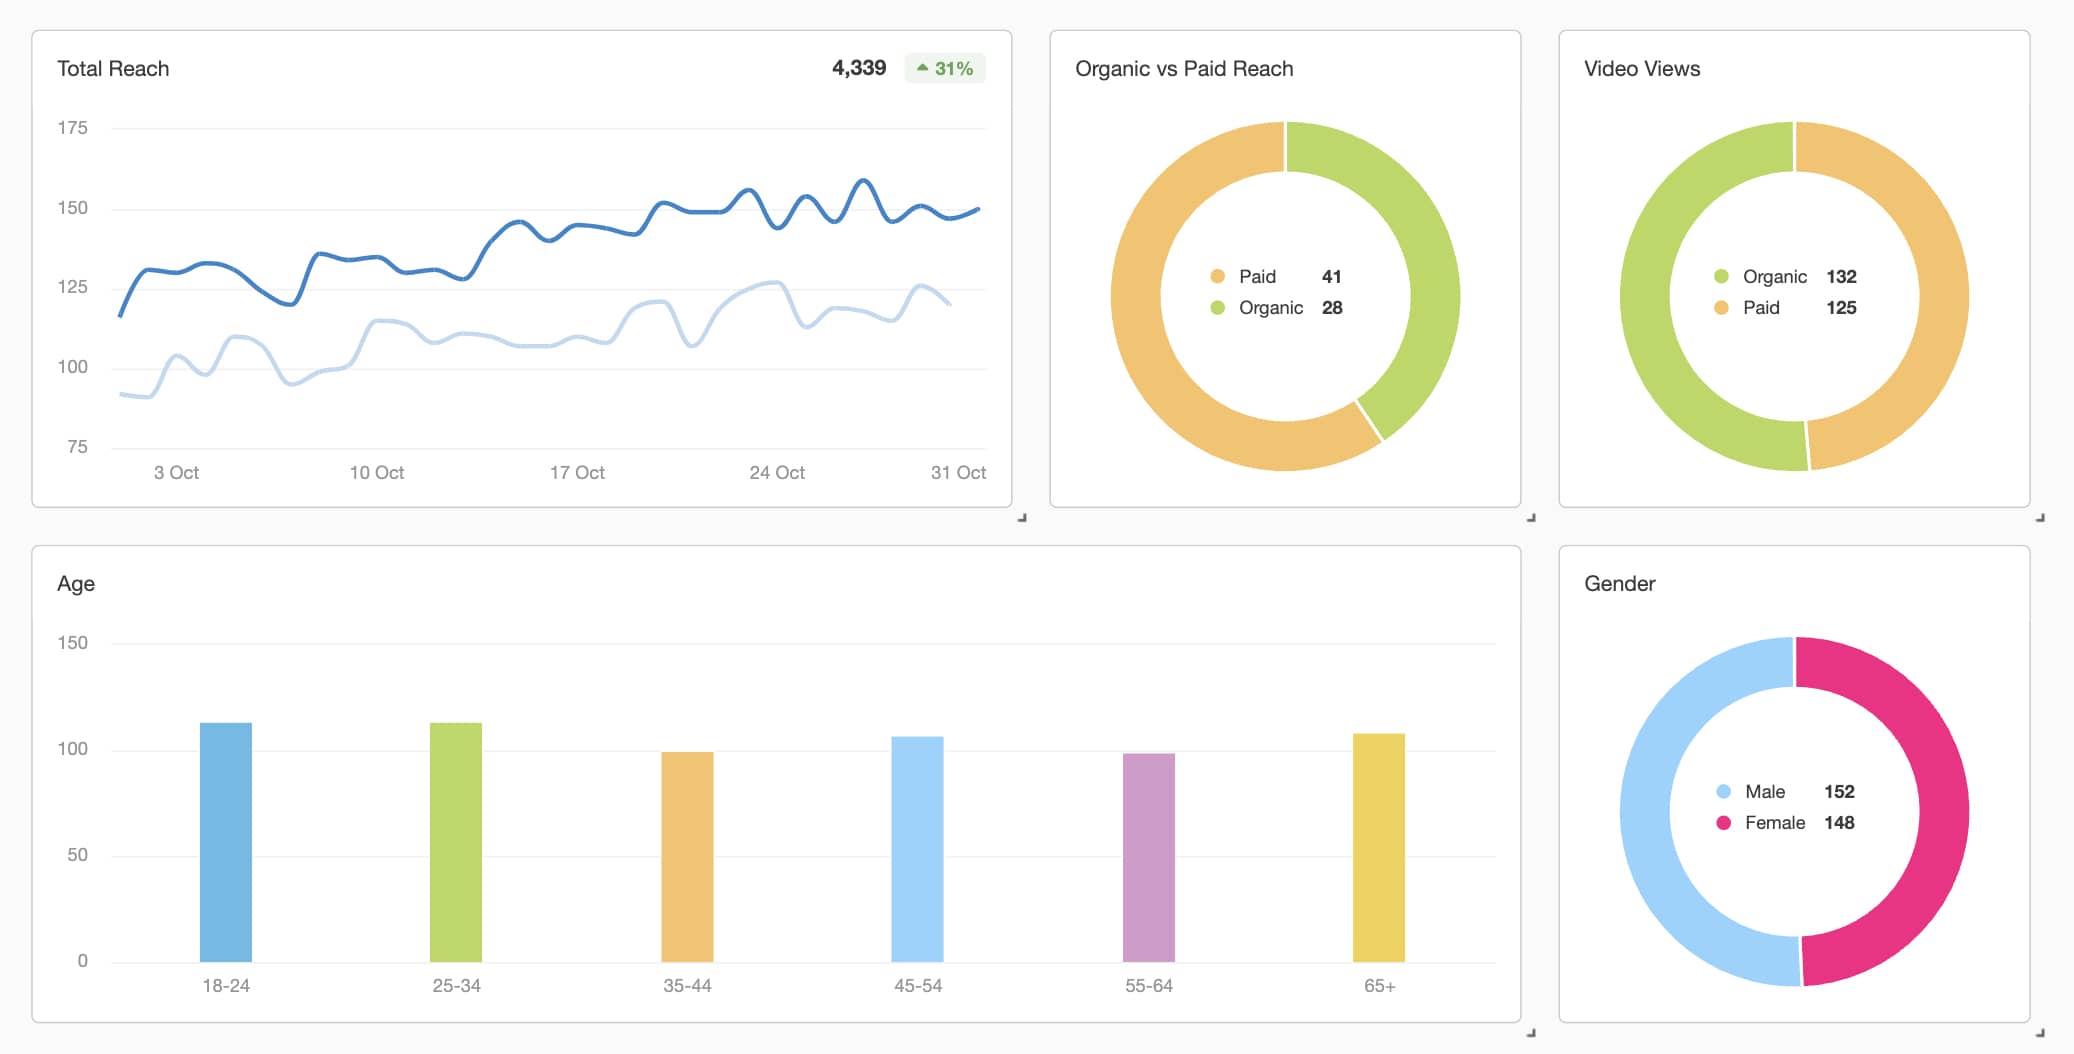Viewport: 2074px width, 1054px height.
Task: Click the 17 Oct date label
Action: click(x=577, y=473)
